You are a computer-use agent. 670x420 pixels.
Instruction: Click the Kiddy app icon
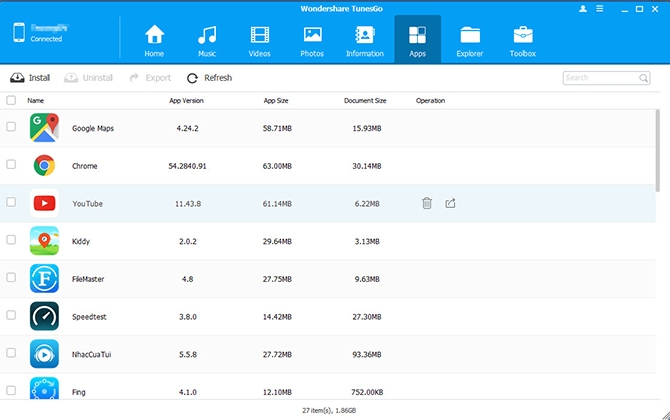[x=44, y=241]
